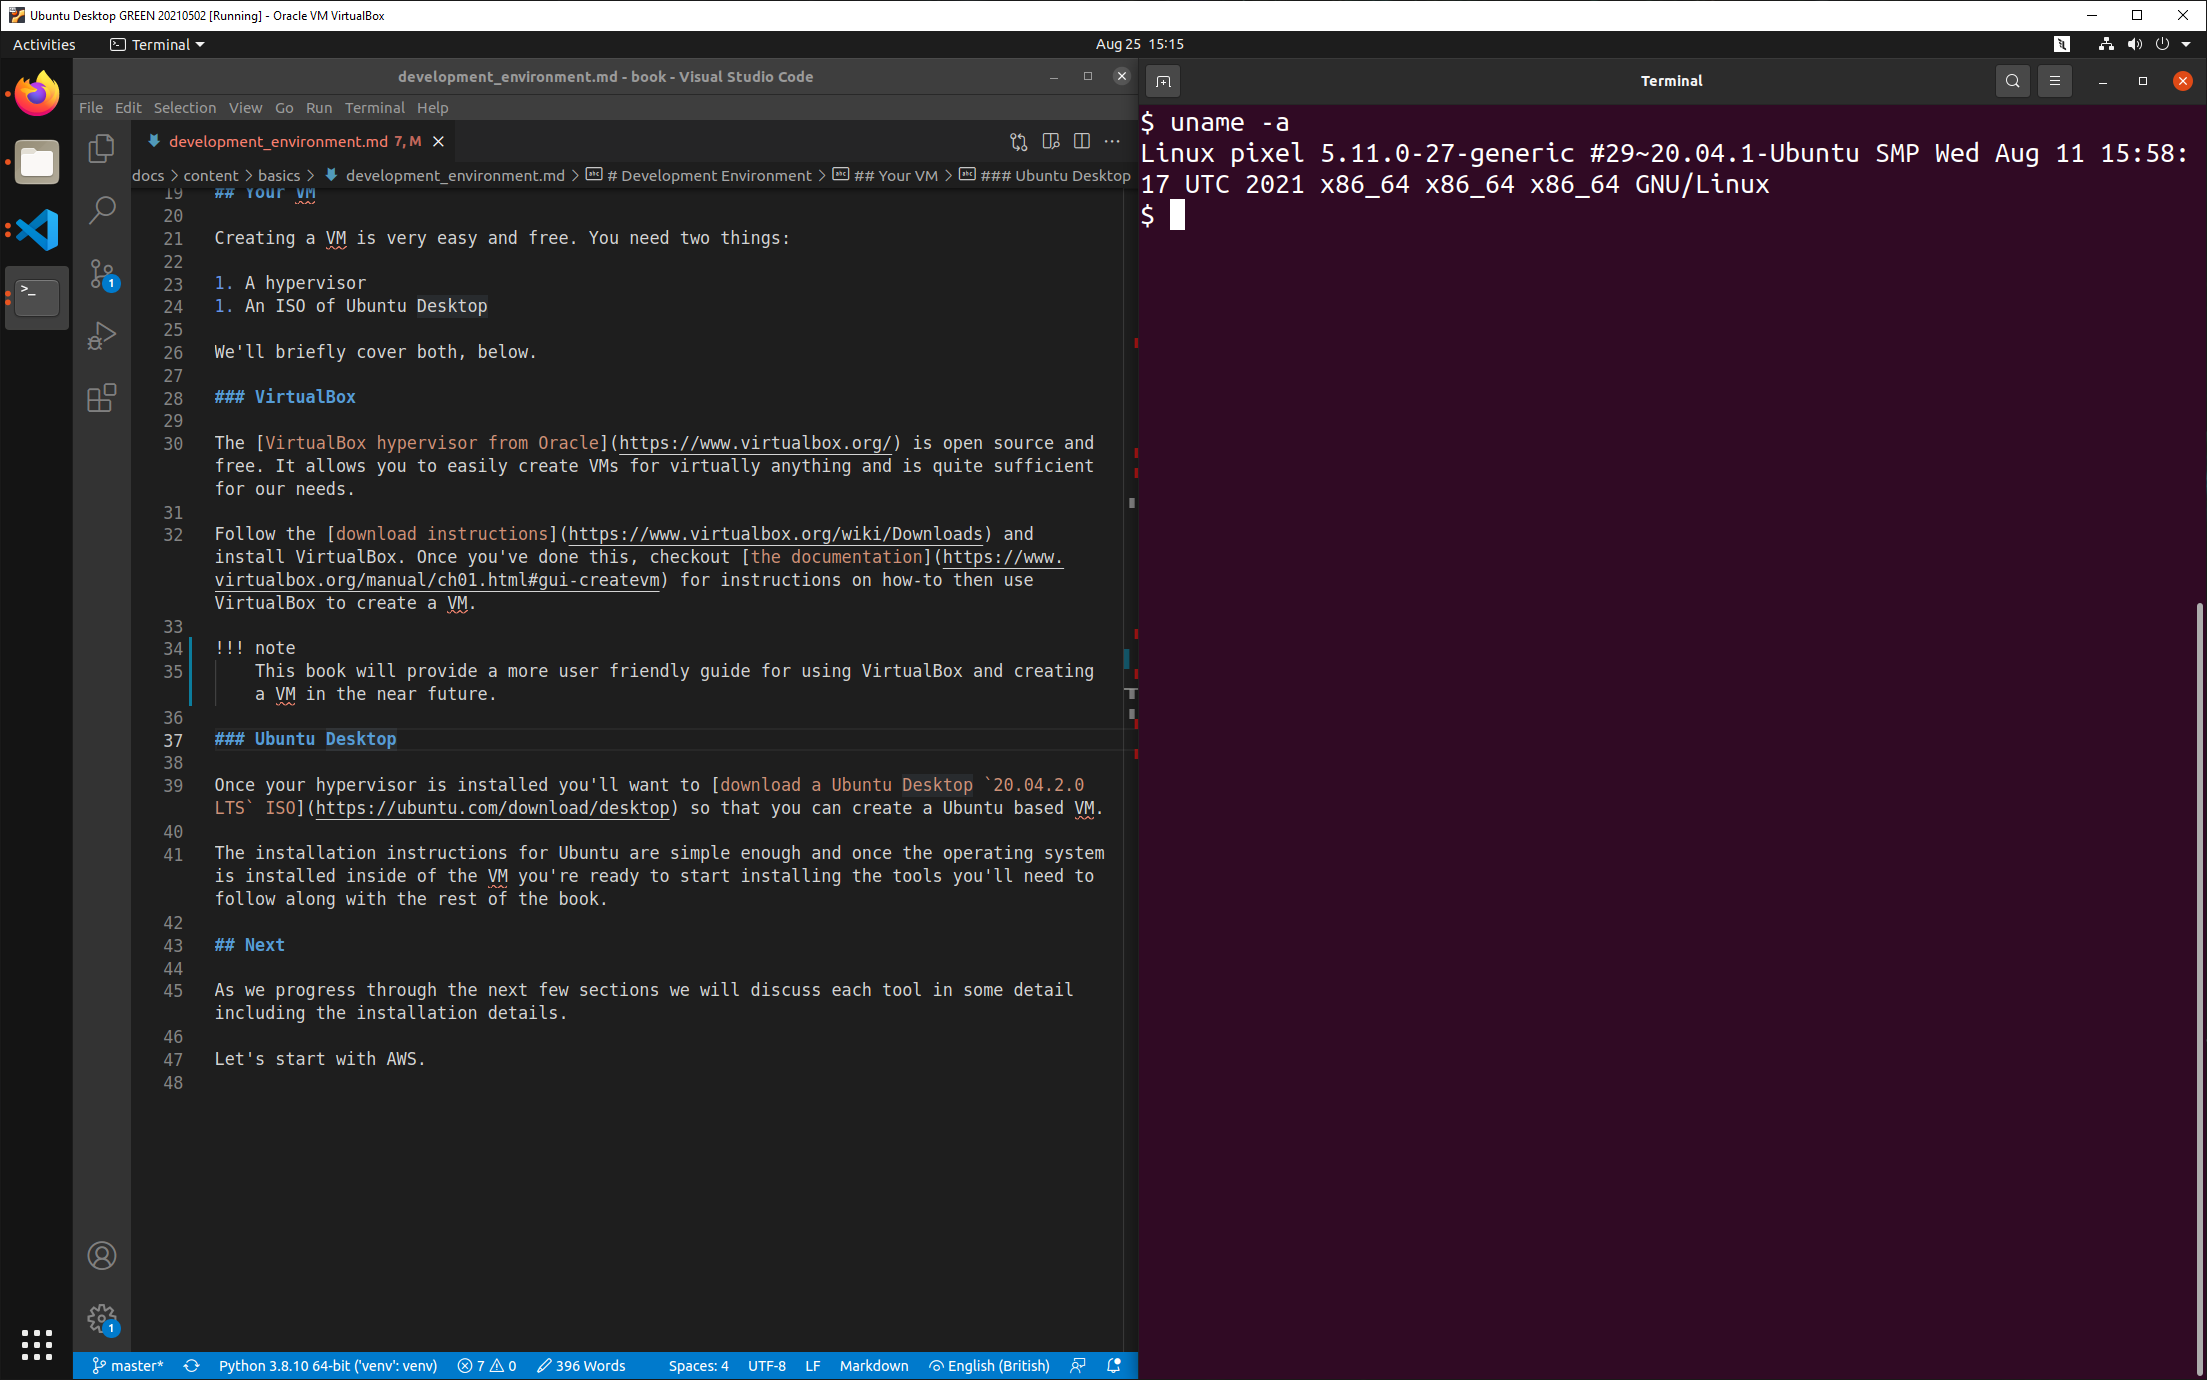Select the development_environment.md tab
The image size is (2207, 1380).
pyautogui.click(x=278, y=141)
